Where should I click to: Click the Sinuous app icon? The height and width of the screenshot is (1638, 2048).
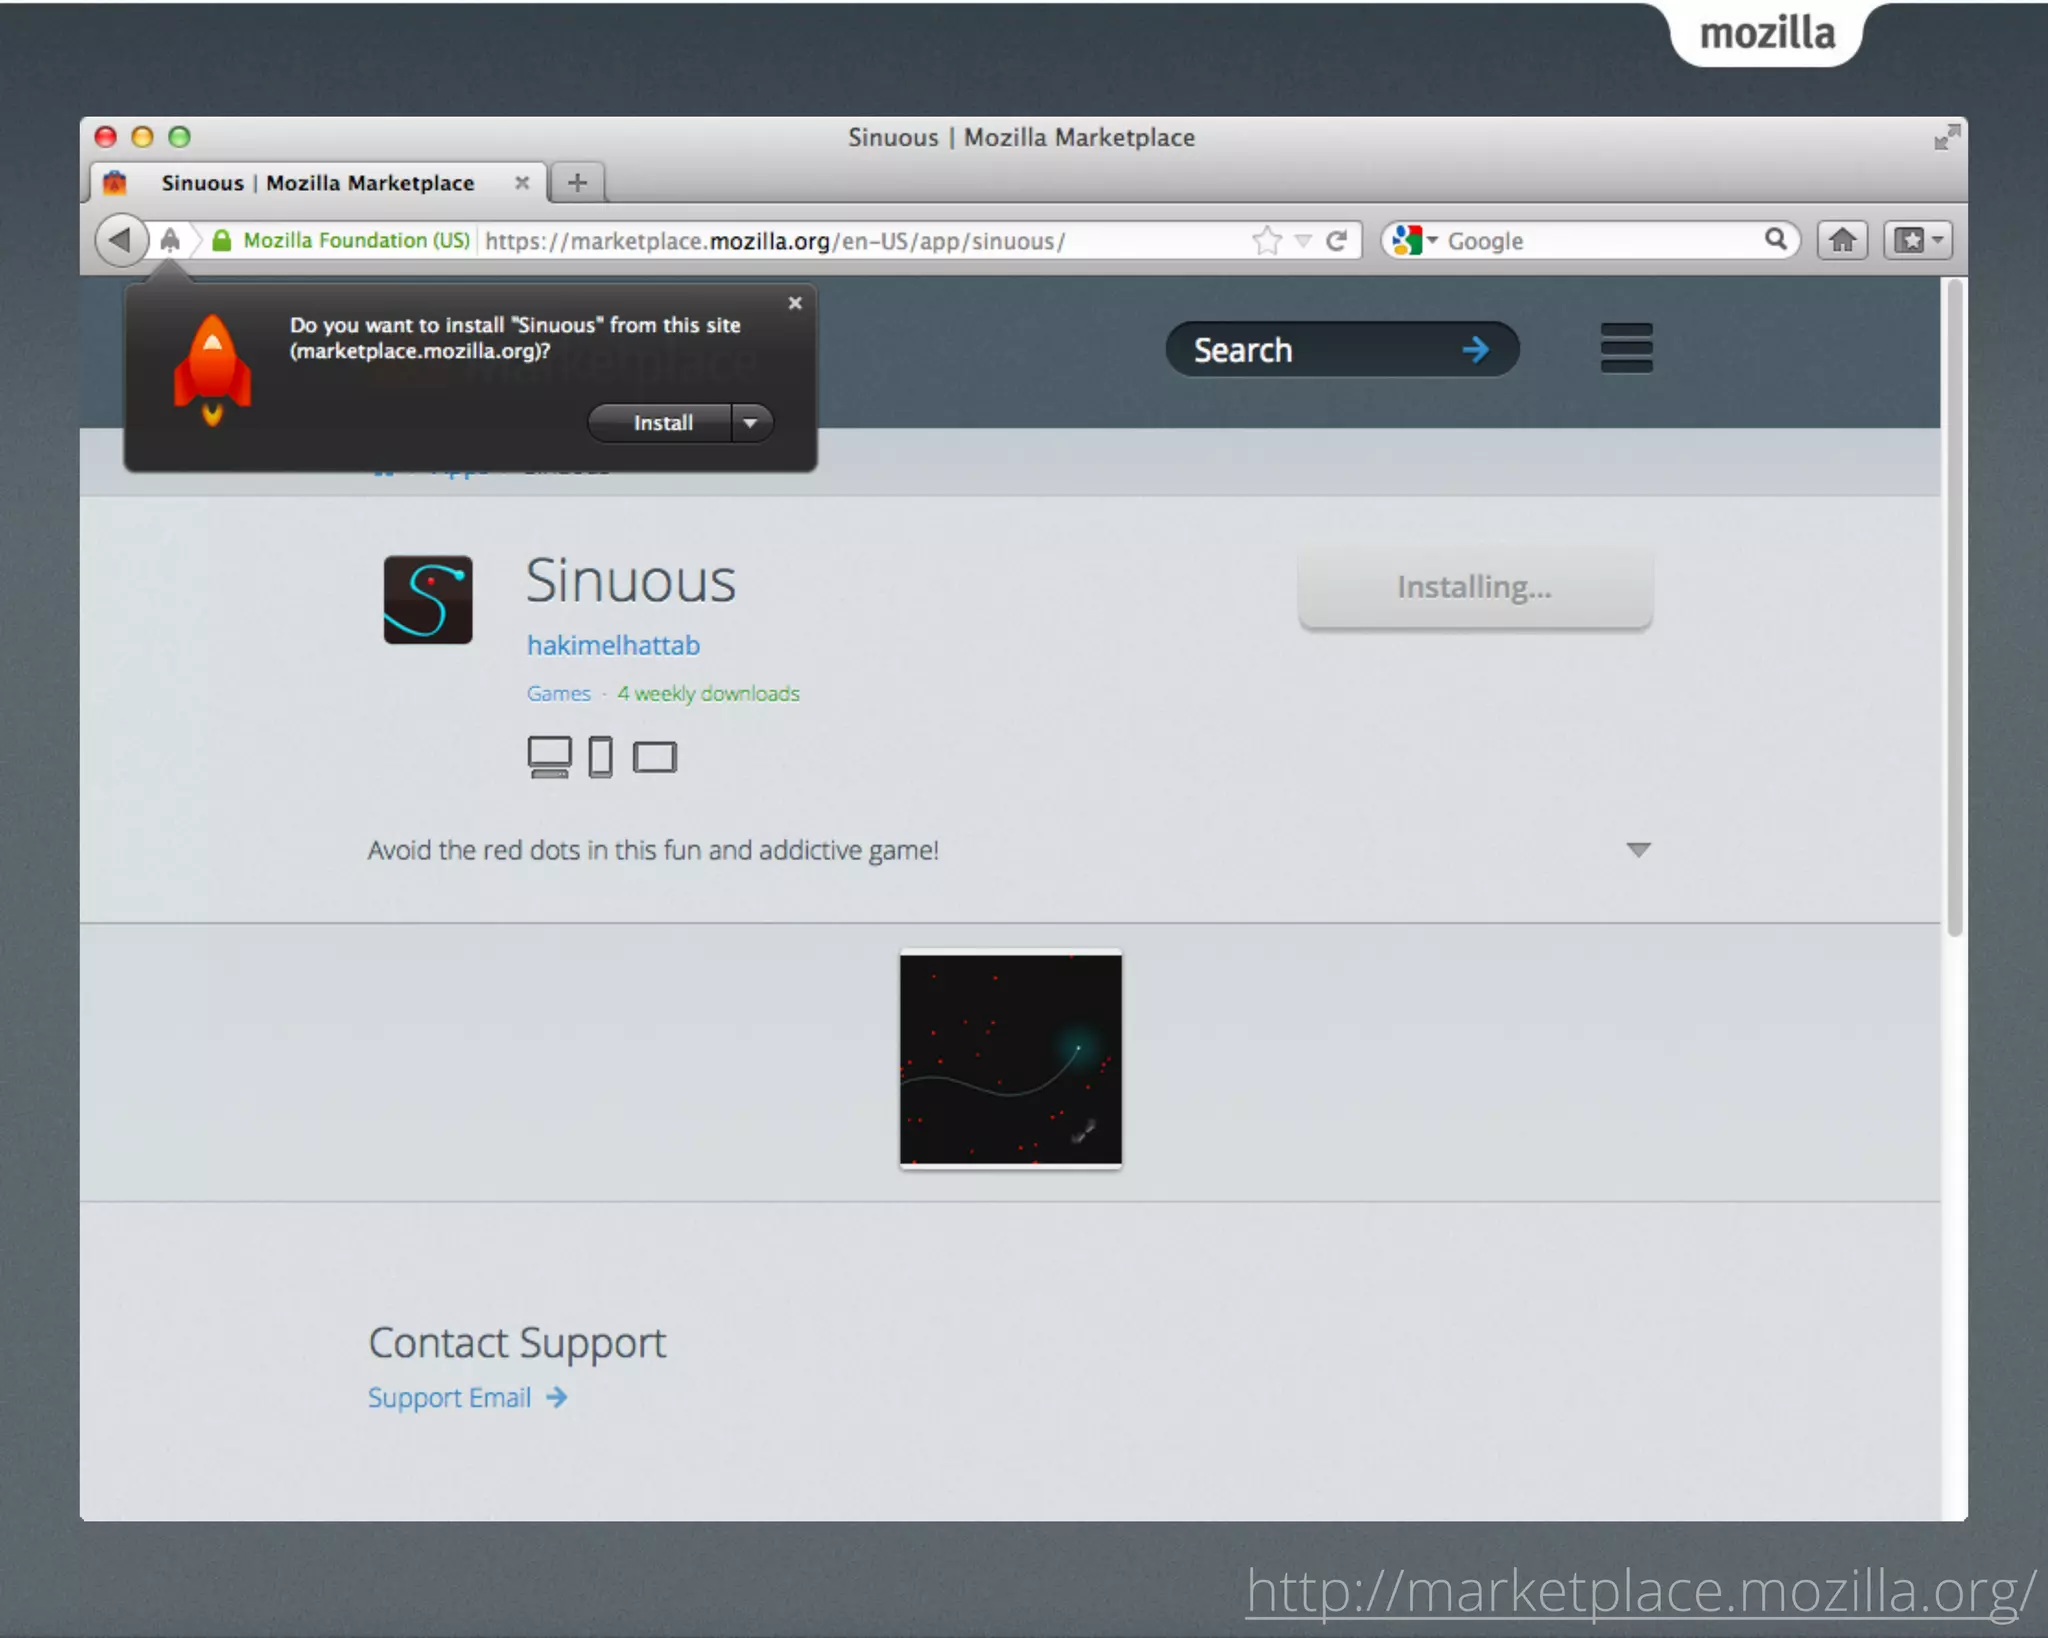click(428, 600)
